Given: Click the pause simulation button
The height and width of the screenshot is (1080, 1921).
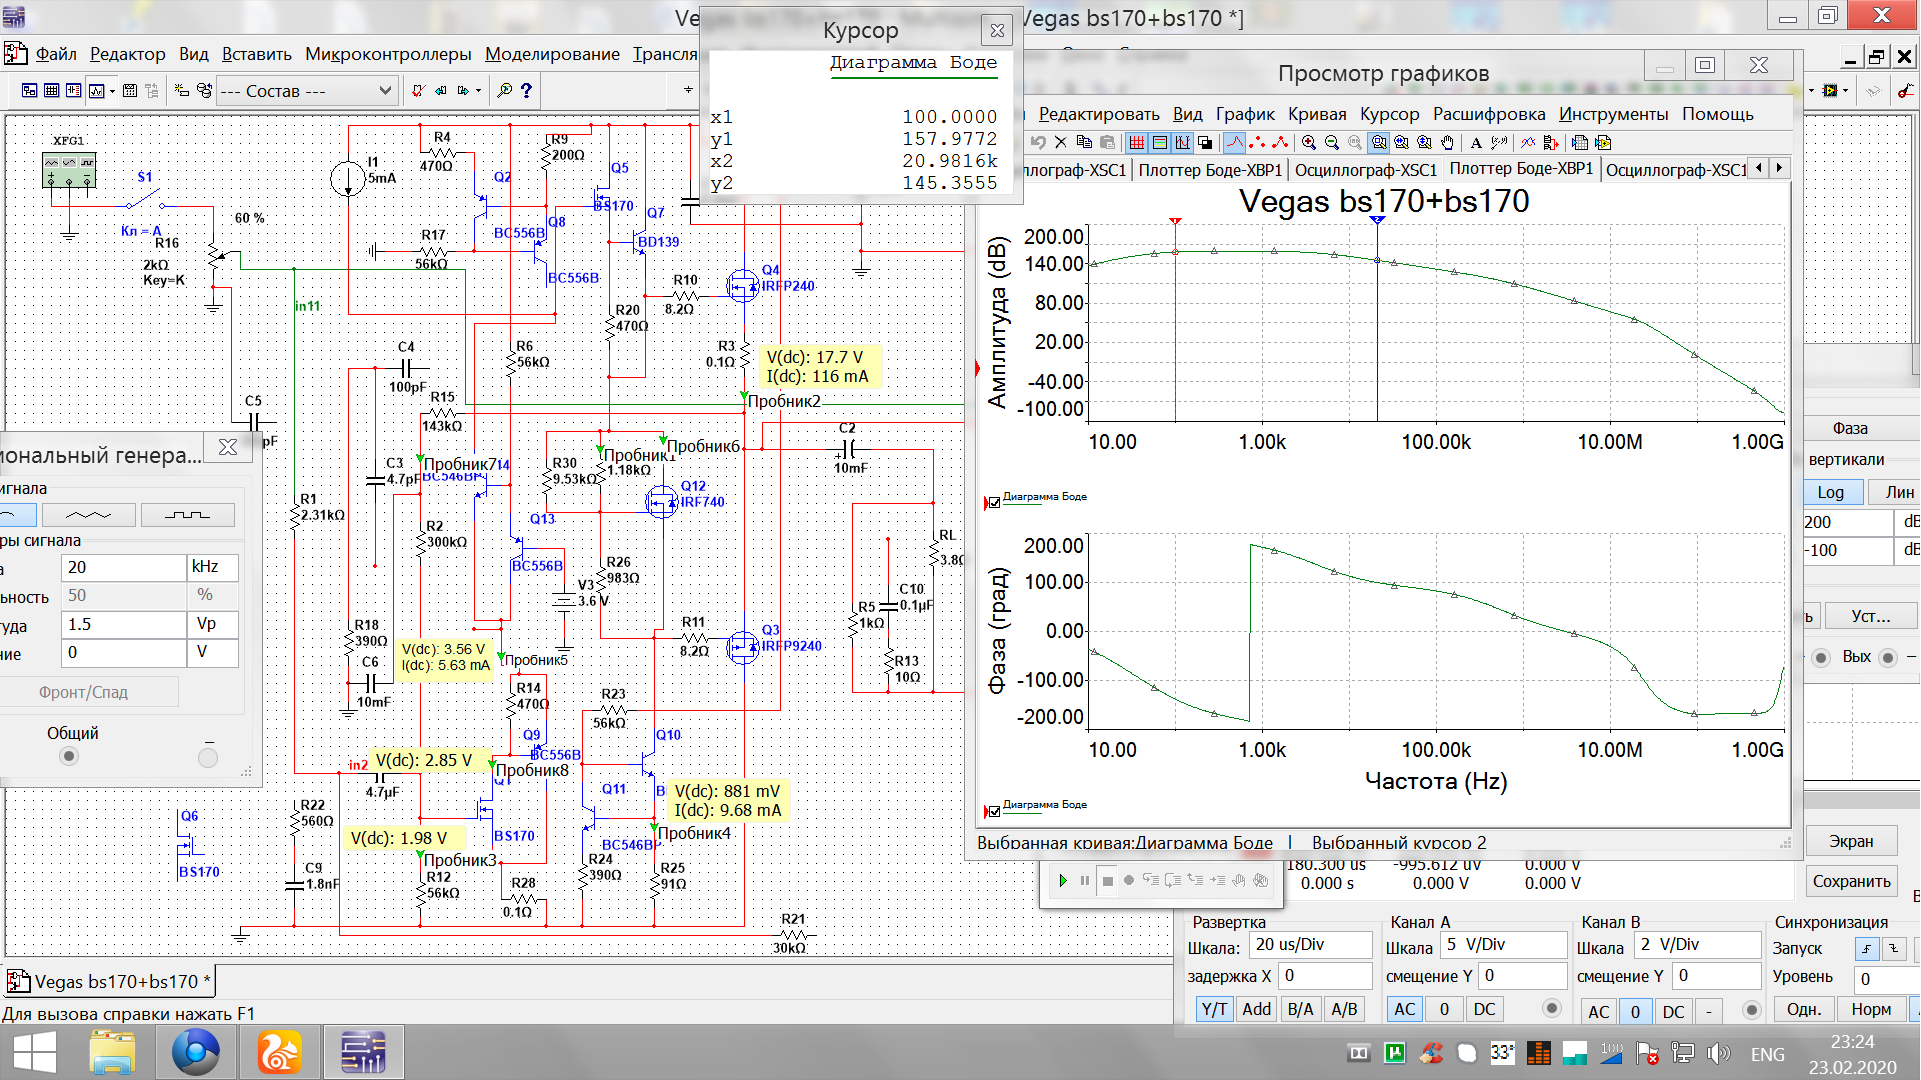Looking at the screenshot, I should [x=1084, y=881].
